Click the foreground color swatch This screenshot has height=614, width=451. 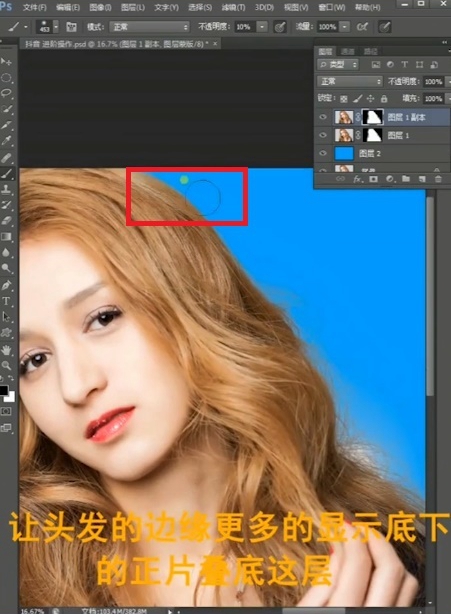pyautogui.click(x=4, y=390)
